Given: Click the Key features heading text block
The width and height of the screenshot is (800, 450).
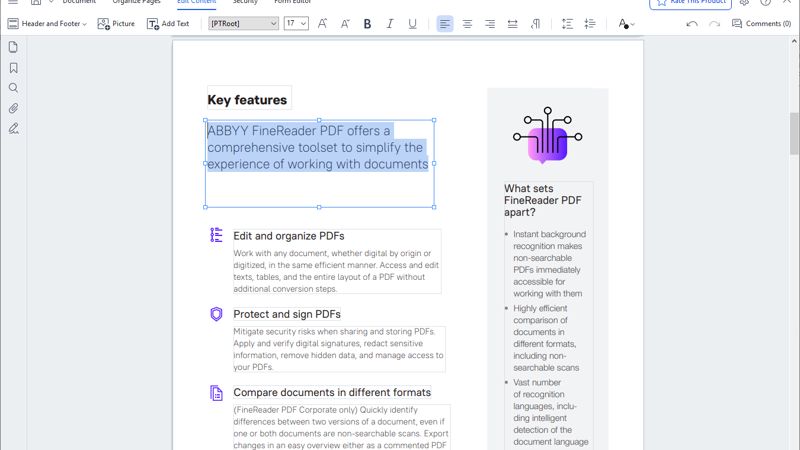Looking at the screenshot, I should click(247, 99).
